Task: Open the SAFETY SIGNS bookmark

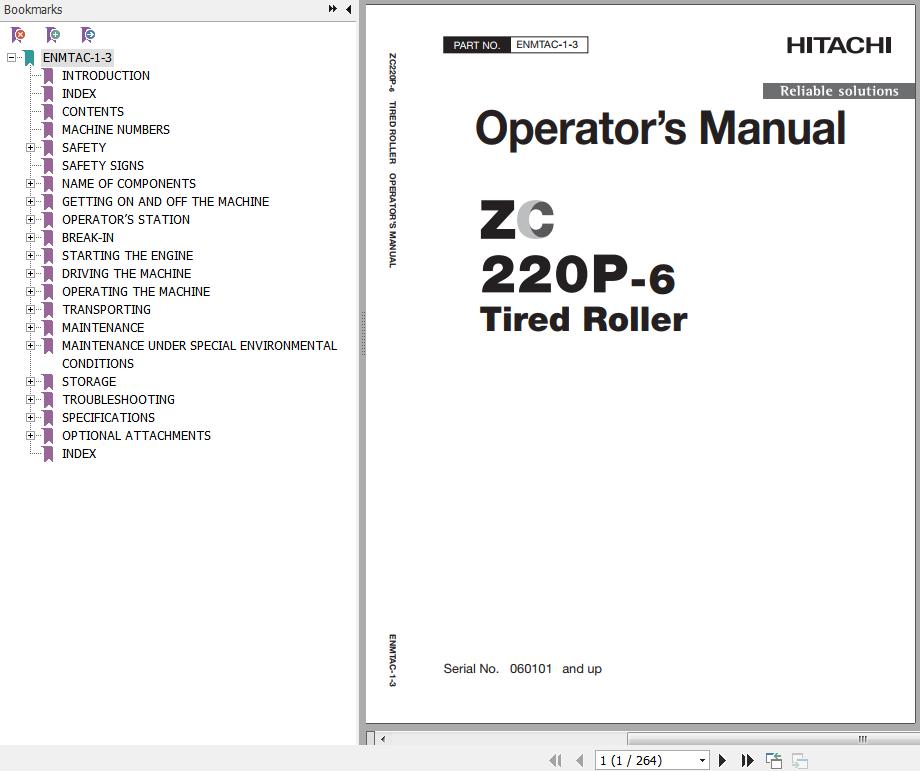Action: click(103, 165)
